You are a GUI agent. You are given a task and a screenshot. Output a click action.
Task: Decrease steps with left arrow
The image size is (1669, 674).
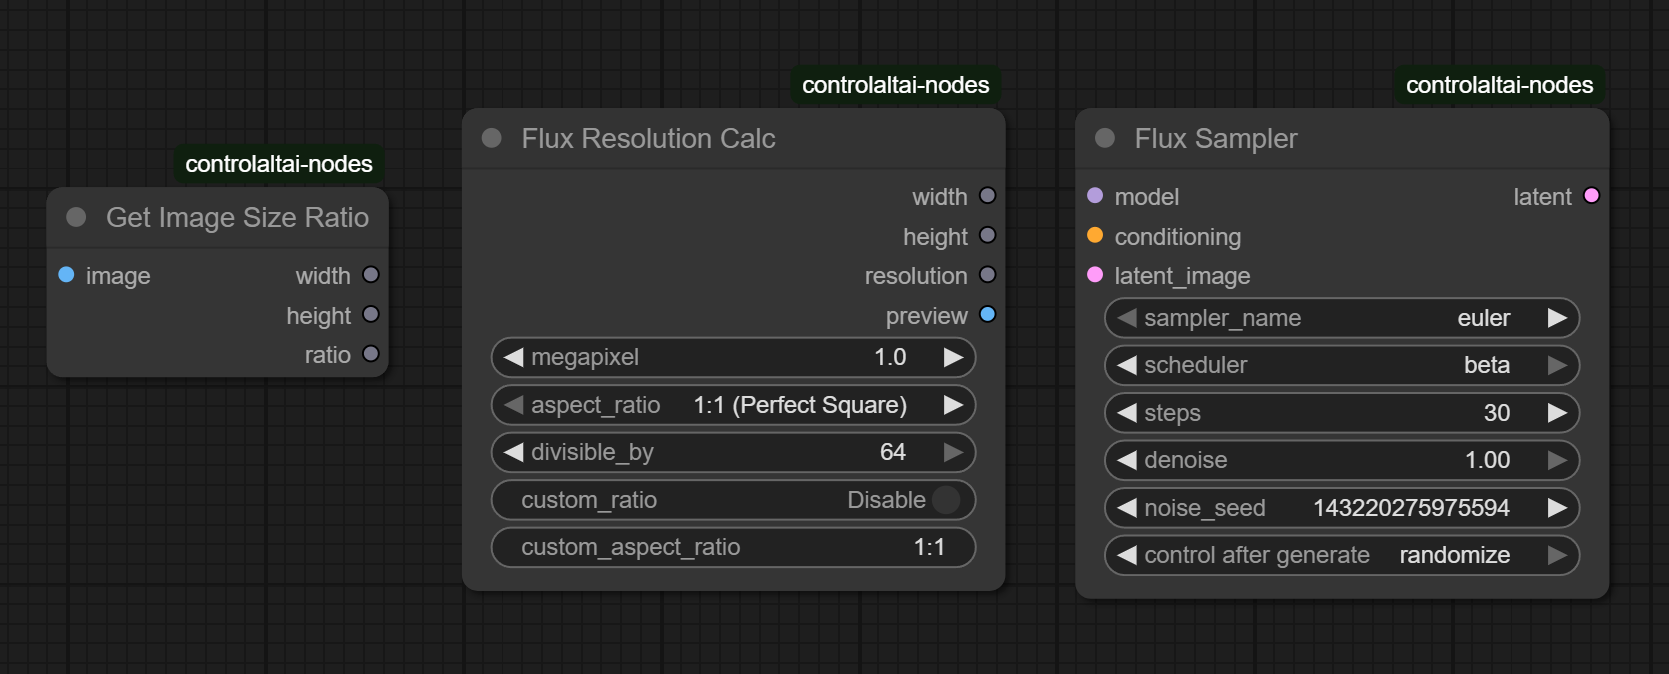[x=1127, y=413]
